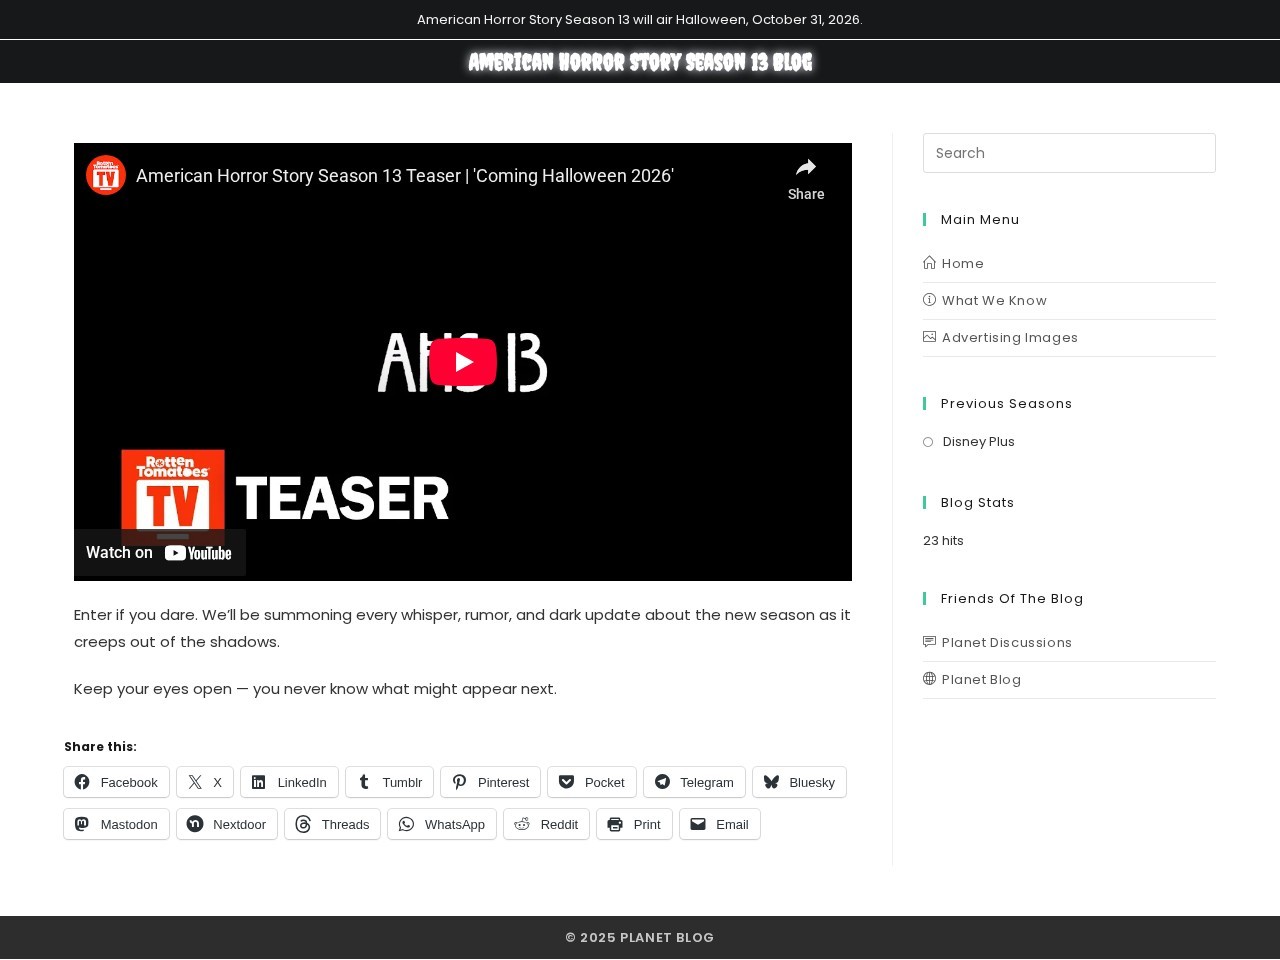Viewport: 1280px width, 960px height.
Task: Open the What We Know page
Action: pos(993,301)
